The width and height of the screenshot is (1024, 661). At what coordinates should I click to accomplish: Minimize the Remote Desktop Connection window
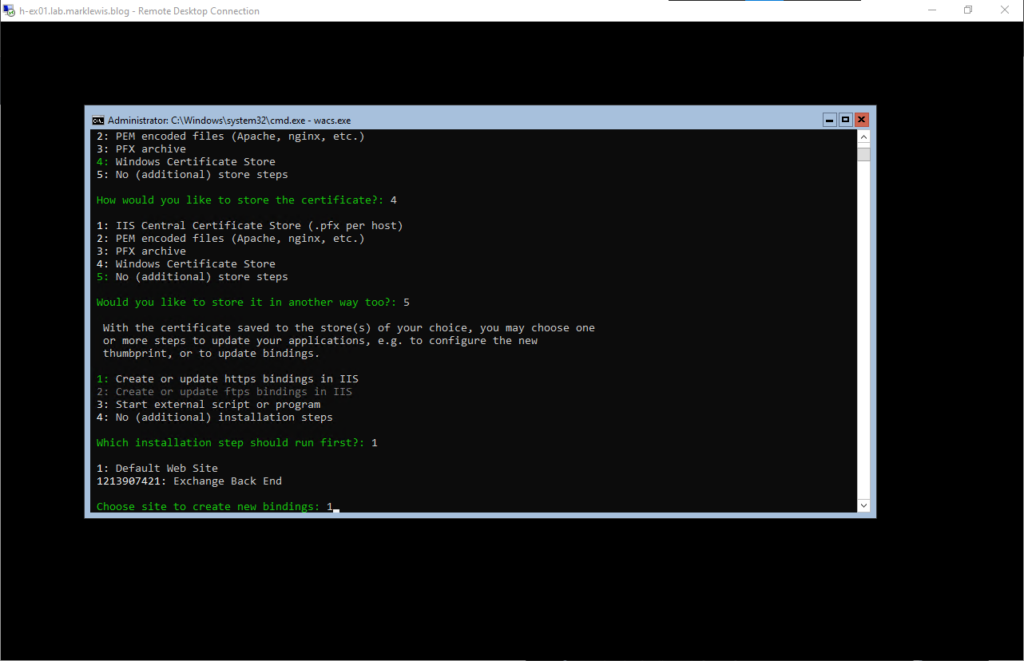(932, 10)
